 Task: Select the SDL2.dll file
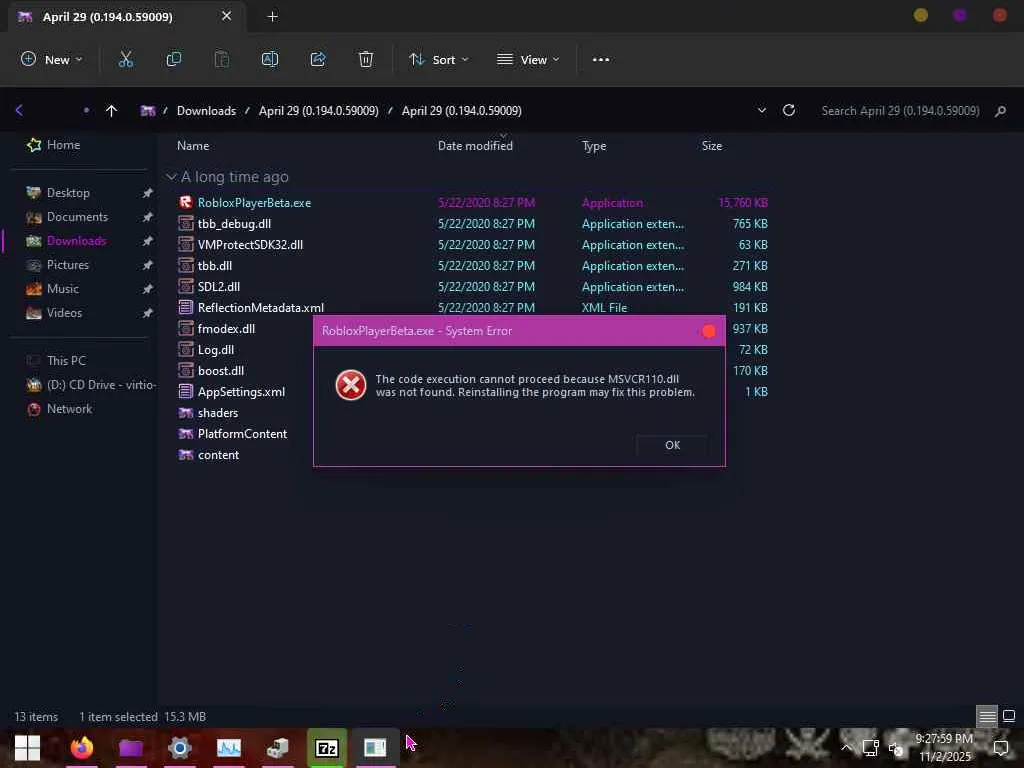[x=219, y=287]
